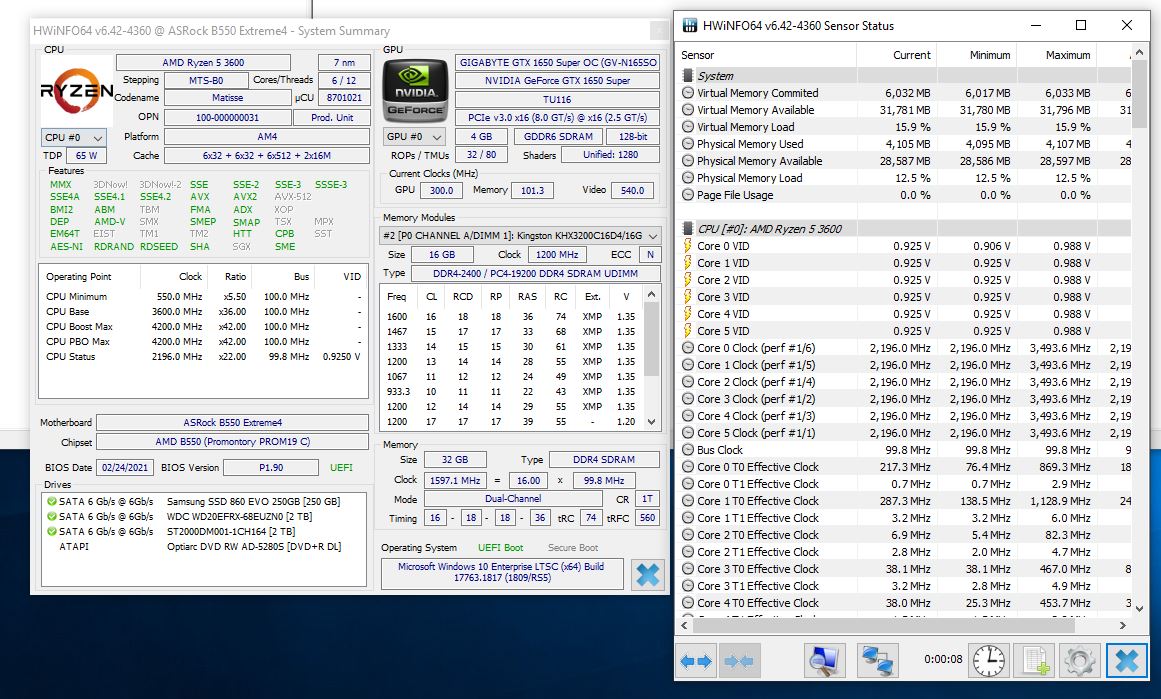The height and width of the screenshot is (699, 1161).
Task: Select Virtual Memory Available row
Action: [x=904, y=110]
